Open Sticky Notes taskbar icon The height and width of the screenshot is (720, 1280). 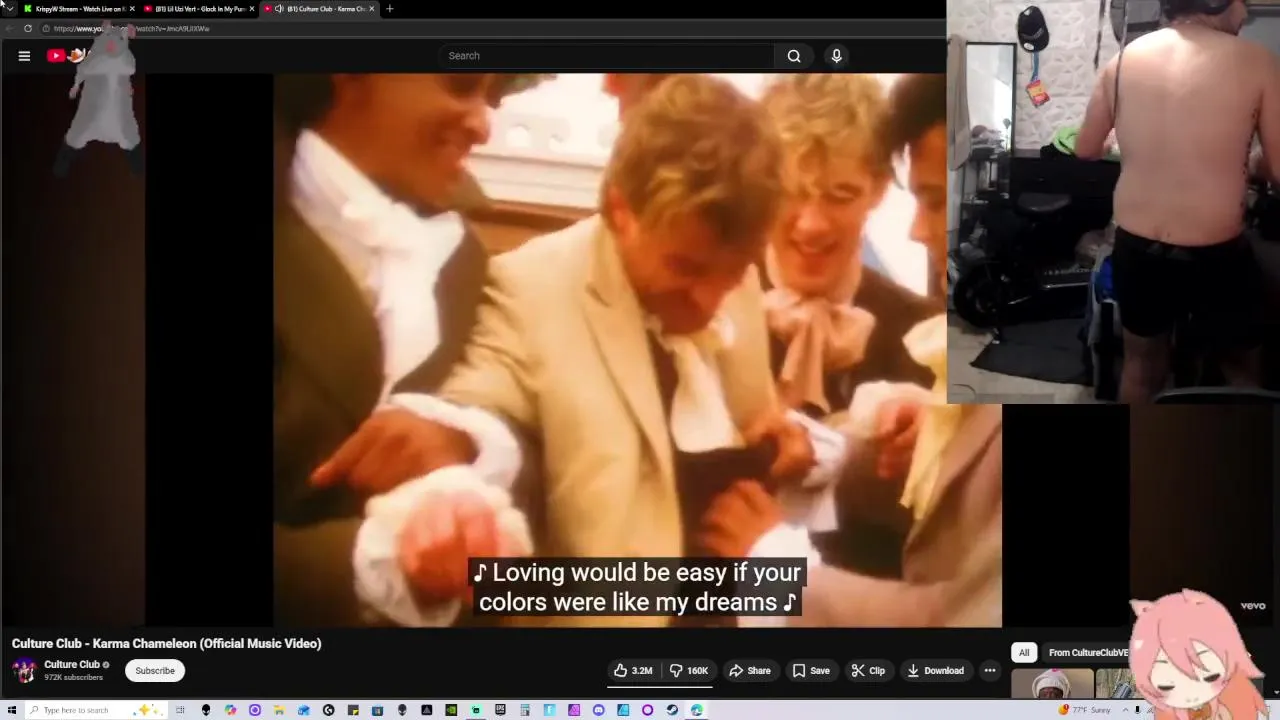[x=353, y=710]
